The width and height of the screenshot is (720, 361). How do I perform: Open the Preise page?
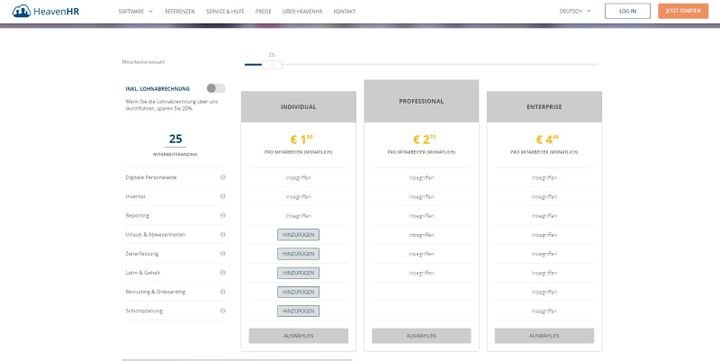(x=263, y=11)
